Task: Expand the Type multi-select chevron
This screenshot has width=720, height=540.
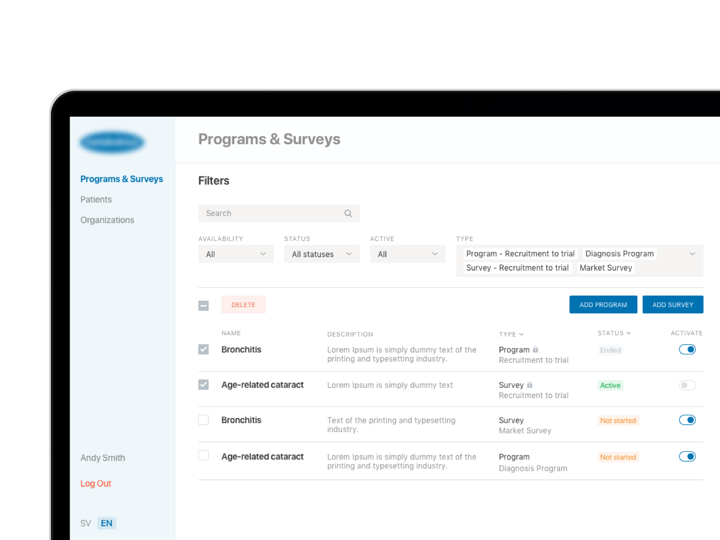Action: click(692, 253)
